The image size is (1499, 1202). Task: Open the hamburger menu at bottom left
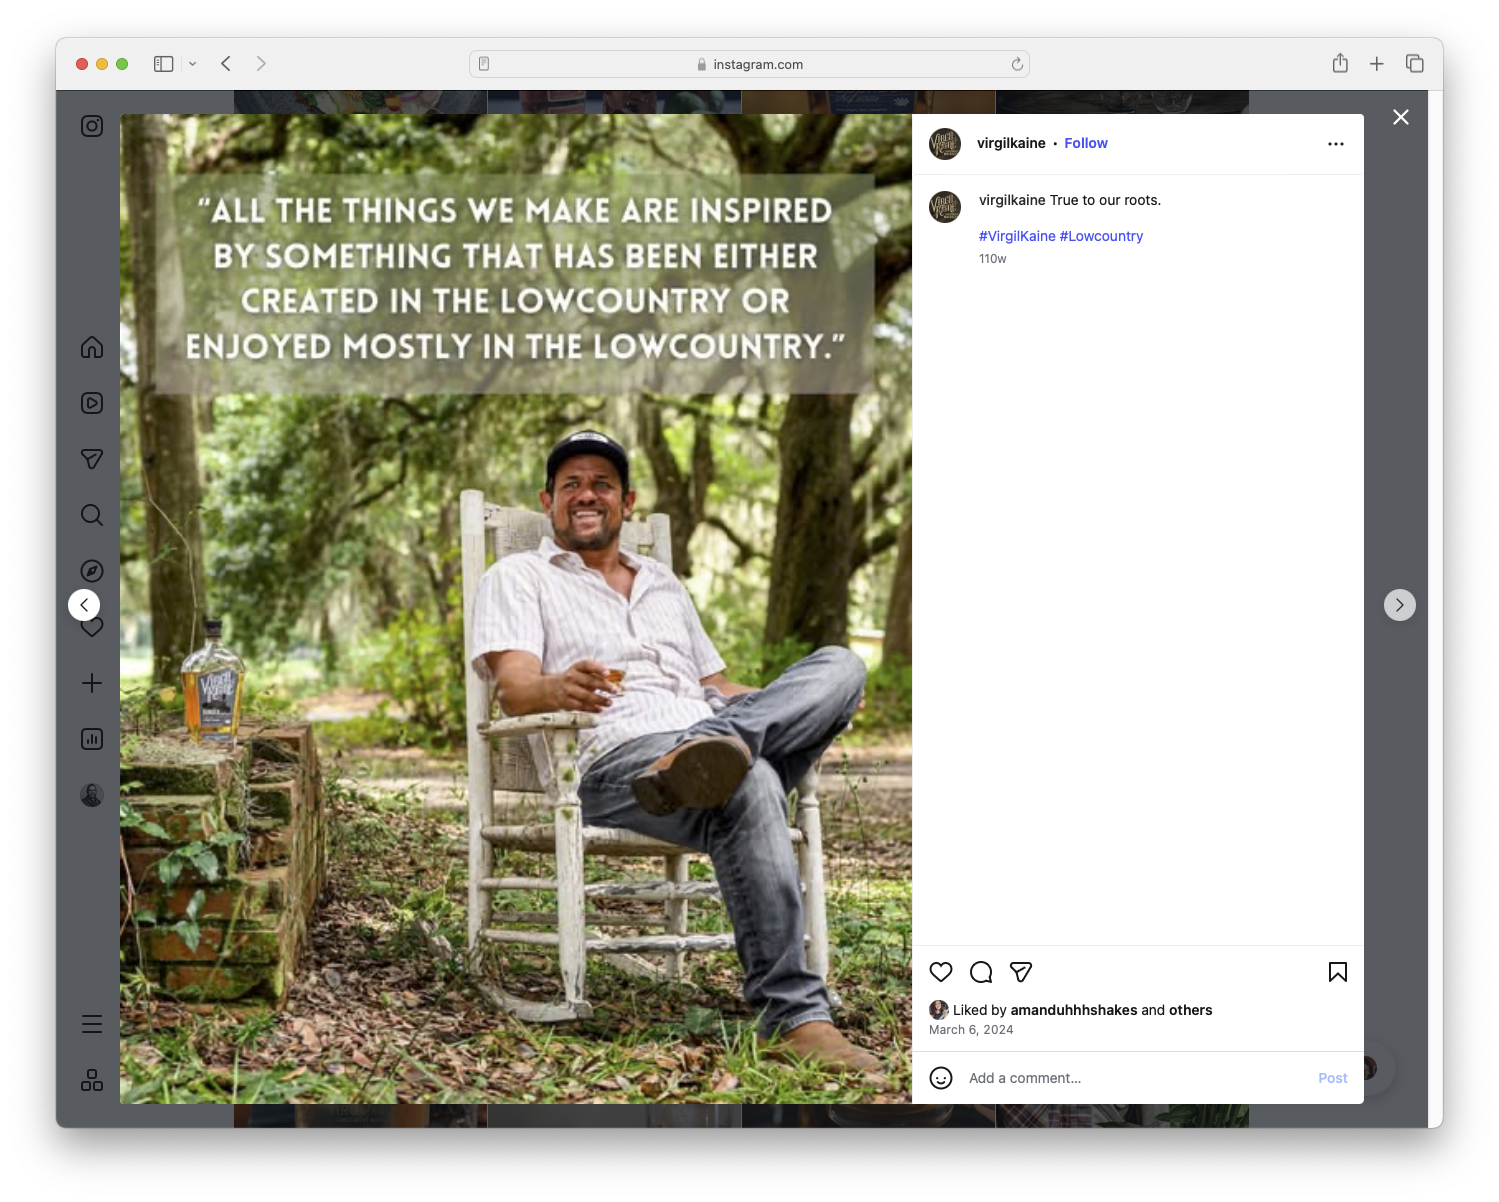[91, 1024]
